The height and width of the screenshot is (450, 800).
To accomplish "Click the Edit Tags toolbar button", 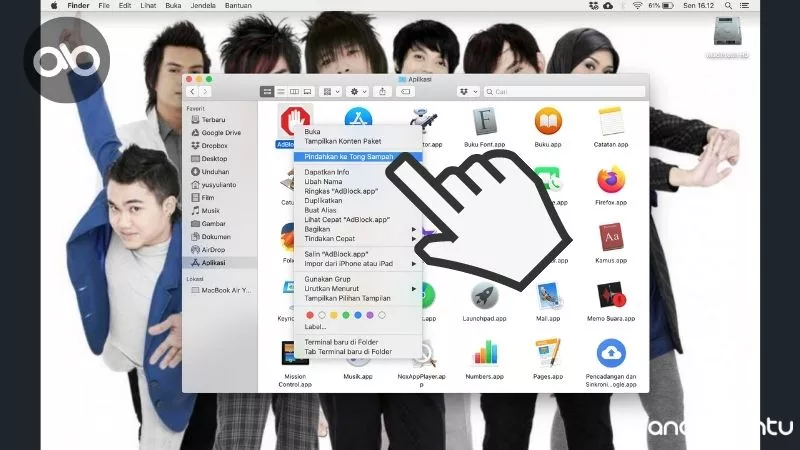I will [406, 92].
